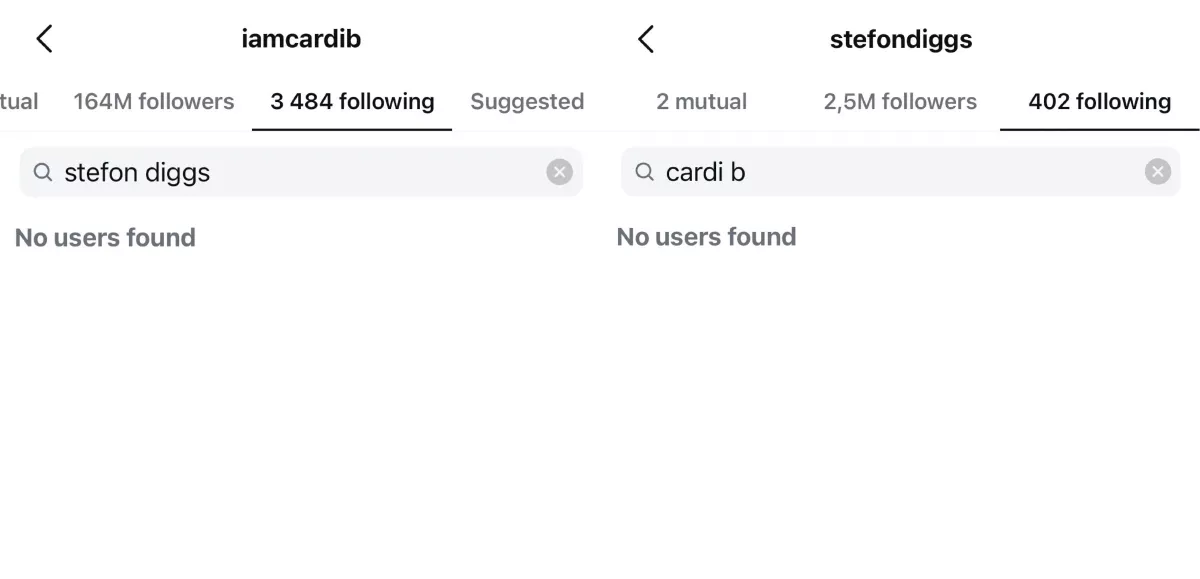Viewport: 1200px width, 579px height.
Task: Click the partially visible mutual tab on the left
Action: (x=19, y=101)
